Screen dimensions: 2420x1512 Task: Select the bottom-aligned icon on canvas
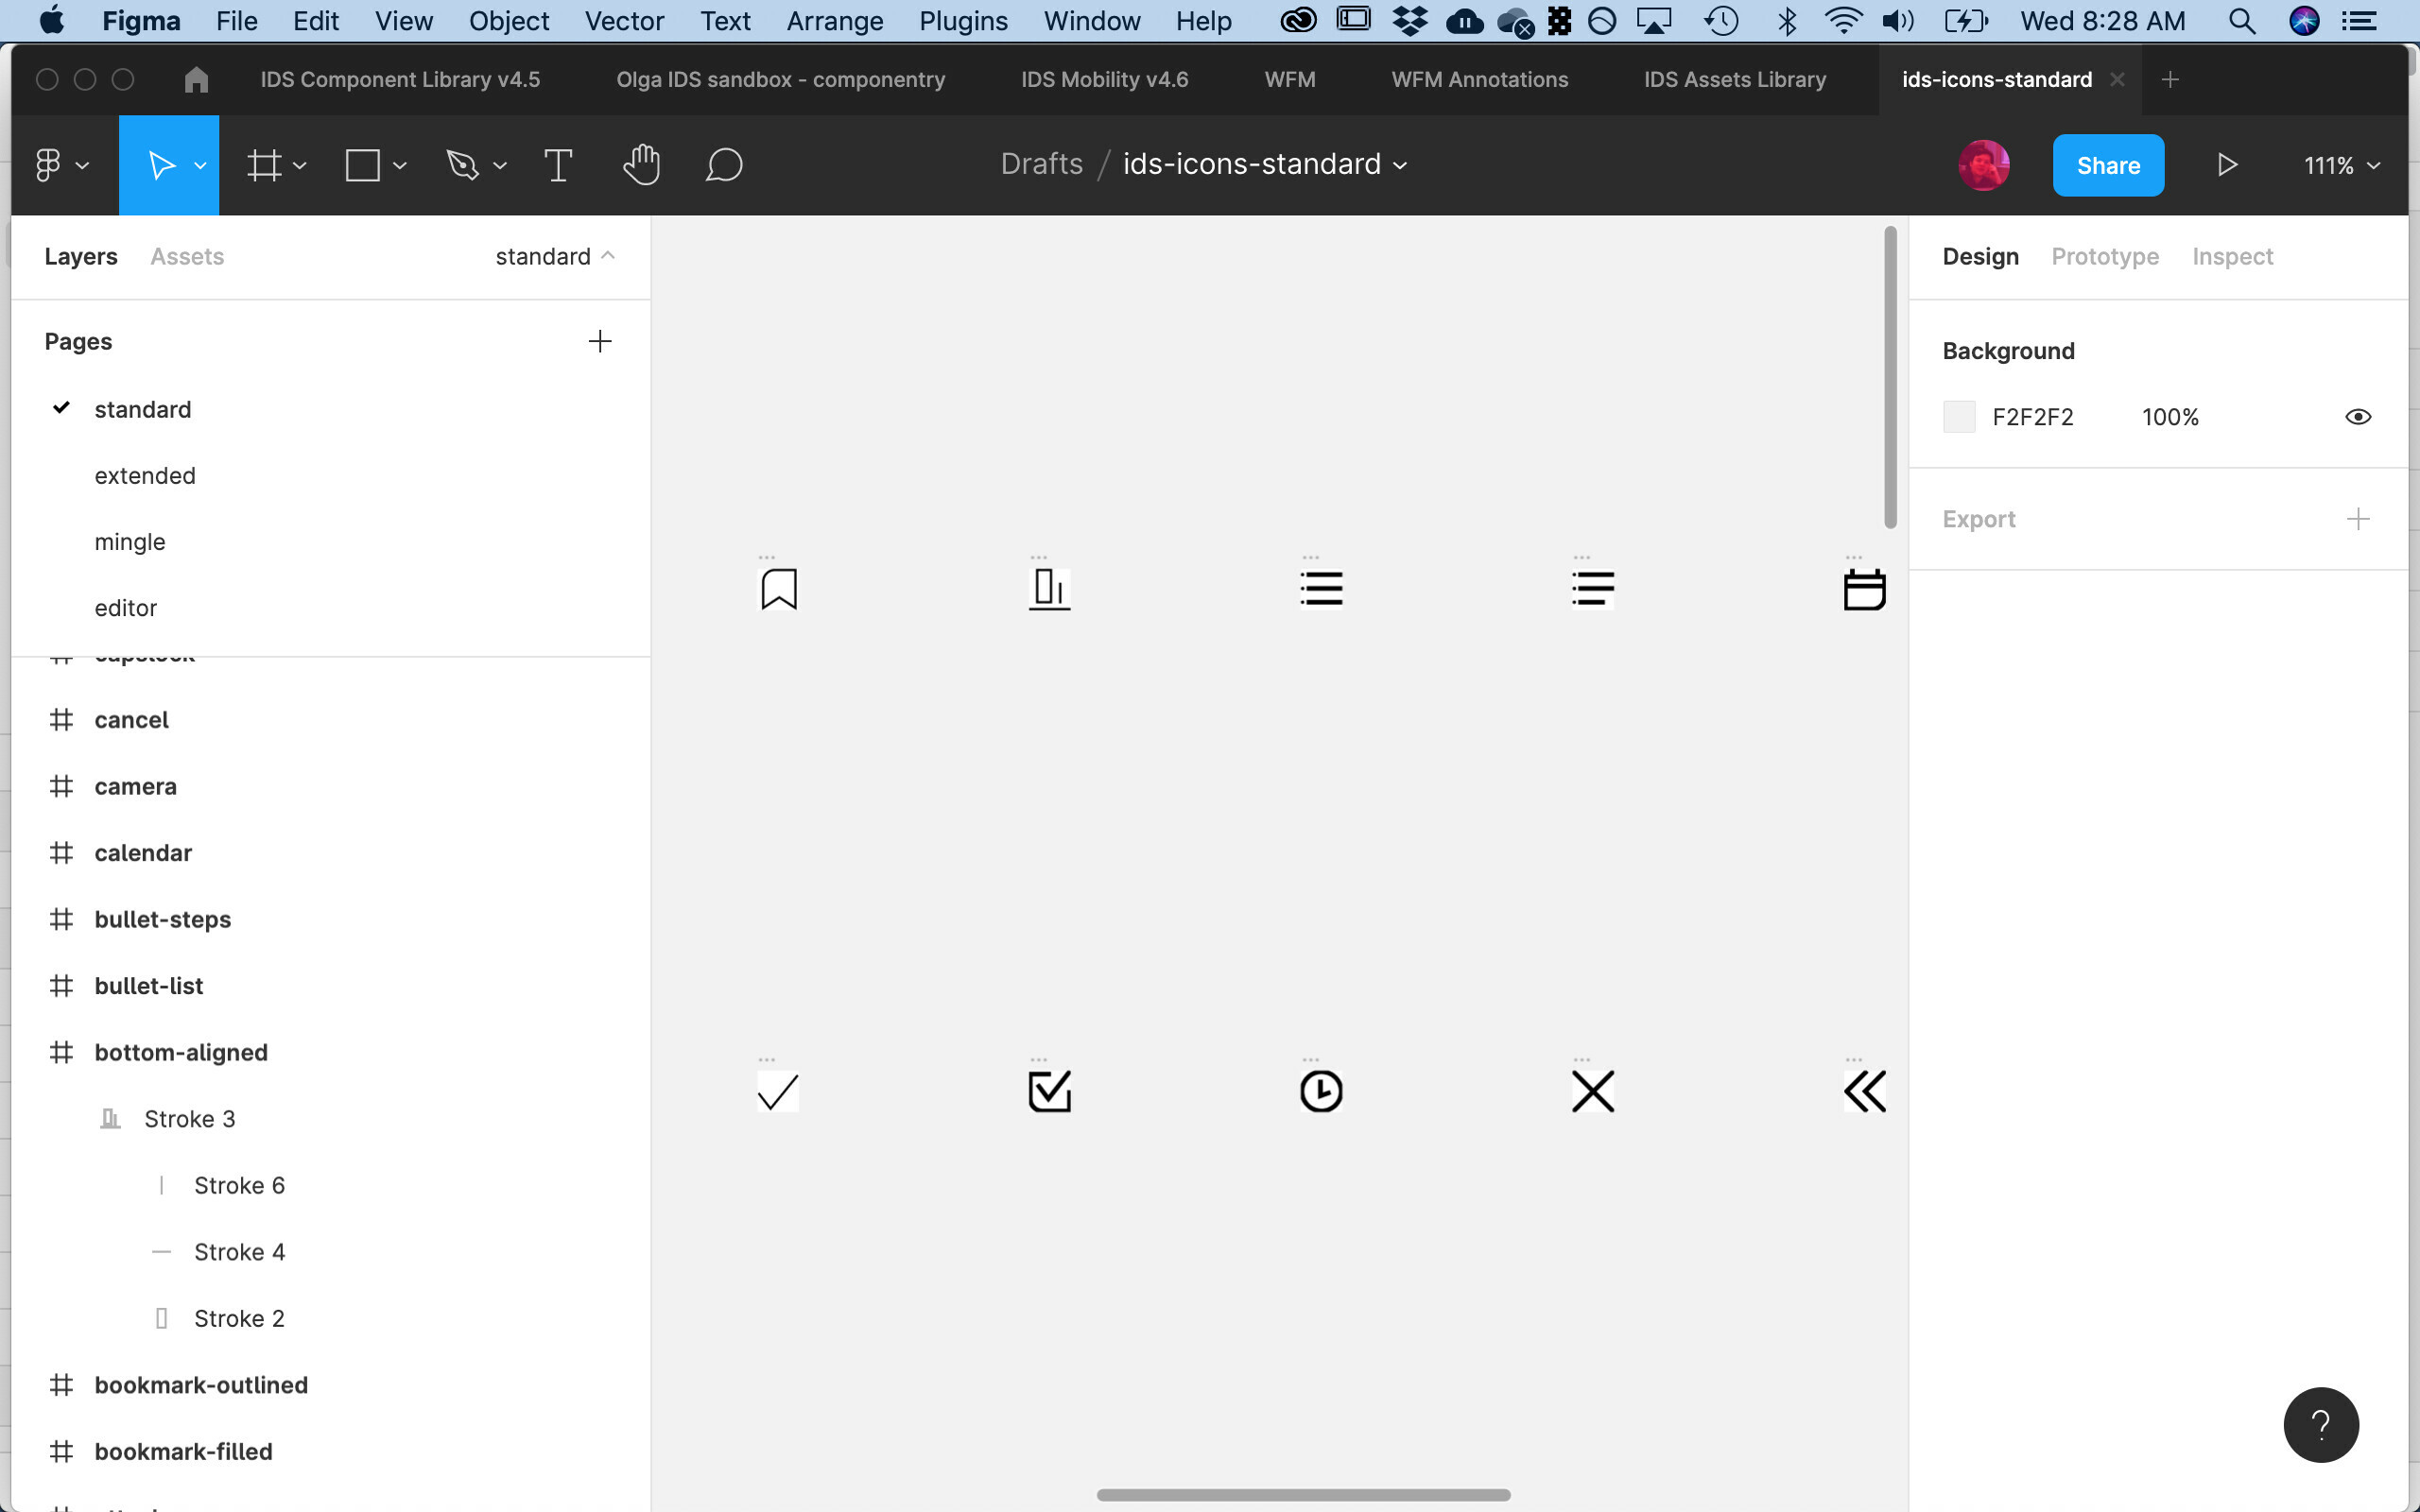pos(1050,589)
